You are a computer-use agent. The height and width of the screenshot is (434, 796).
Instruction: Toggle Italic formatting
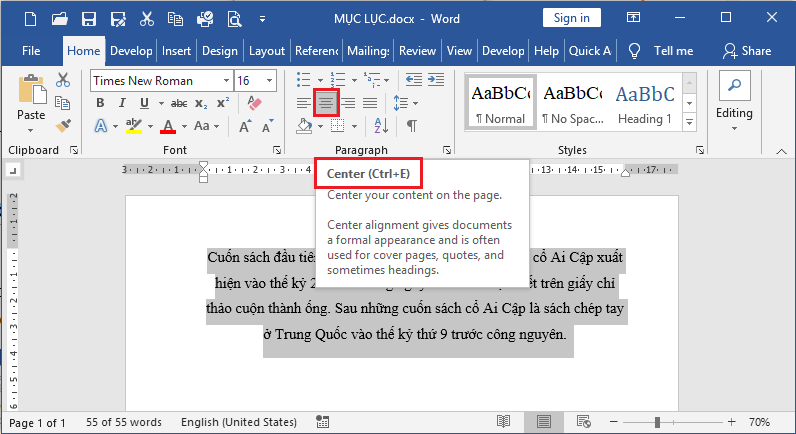pos(122,103)
